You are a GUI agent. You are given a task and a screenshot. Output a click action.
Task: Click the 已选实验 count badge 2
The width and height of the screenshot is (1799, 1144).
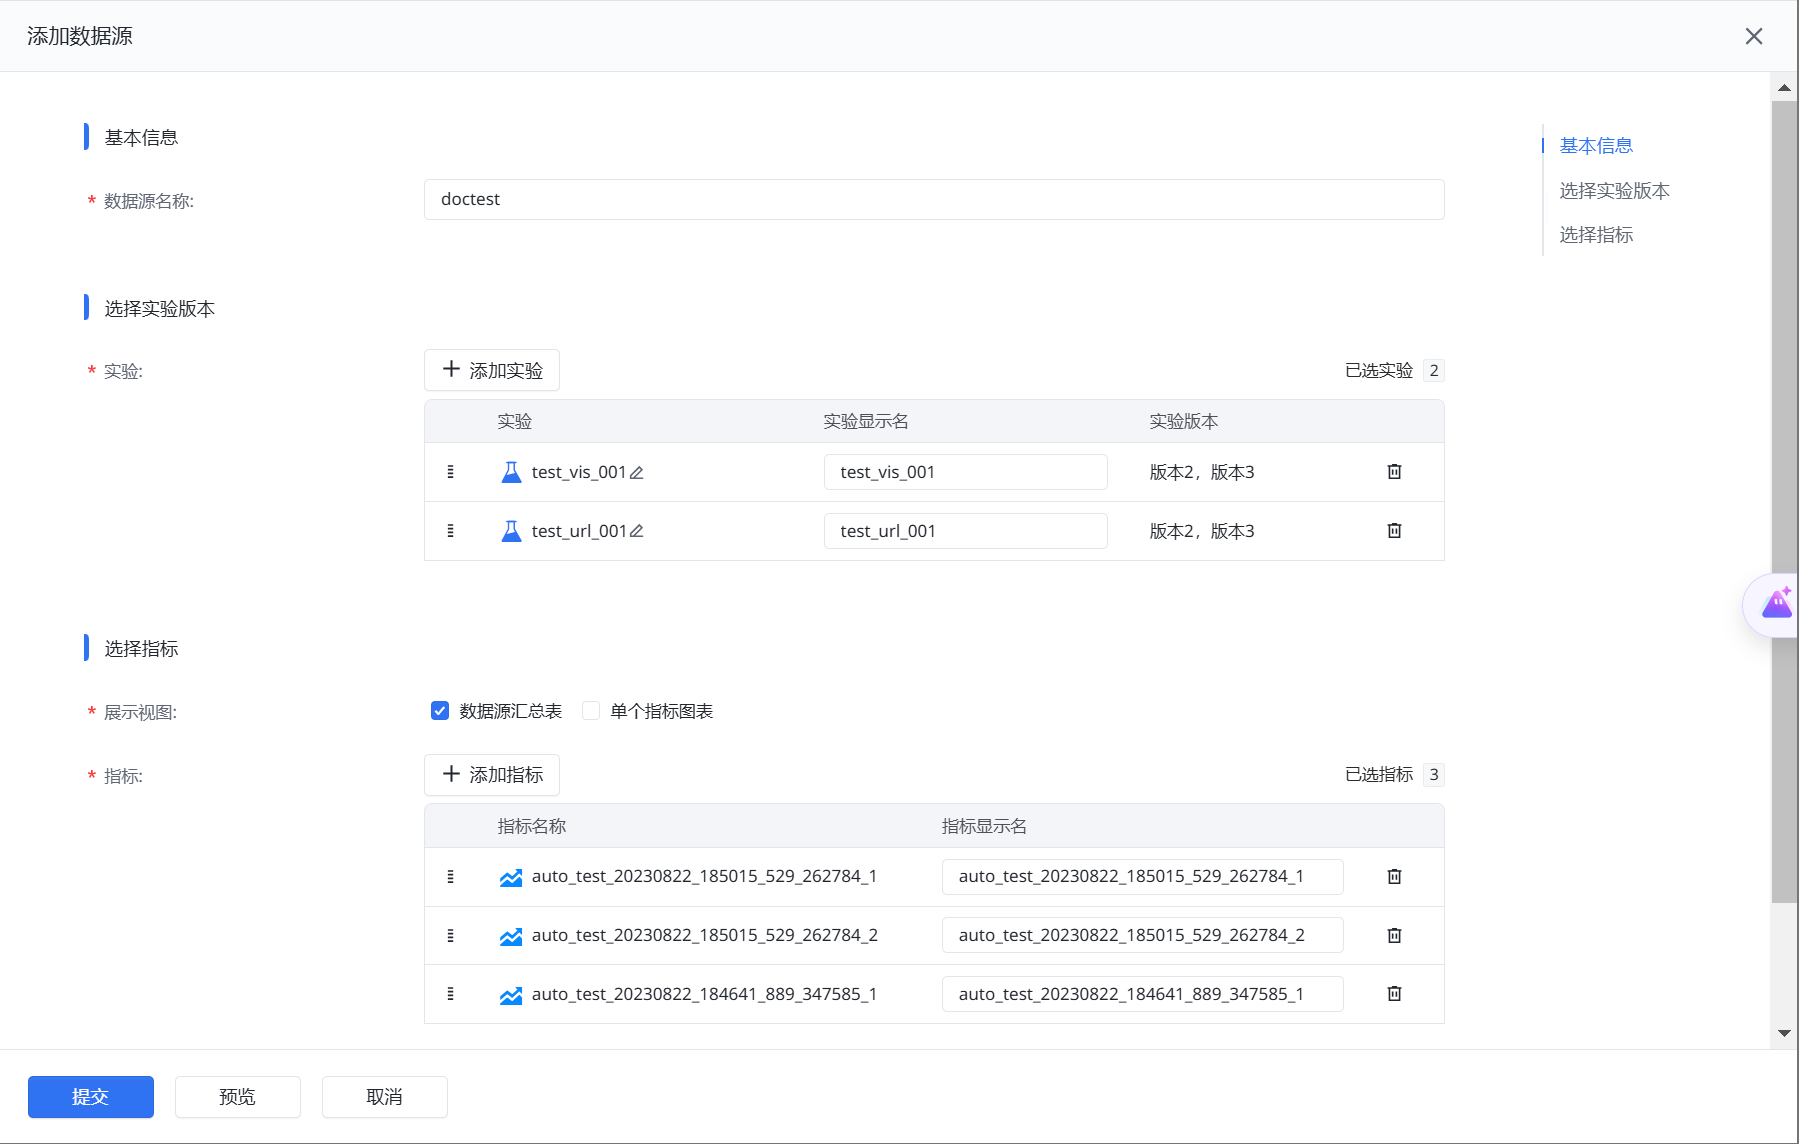(1434, 371)
